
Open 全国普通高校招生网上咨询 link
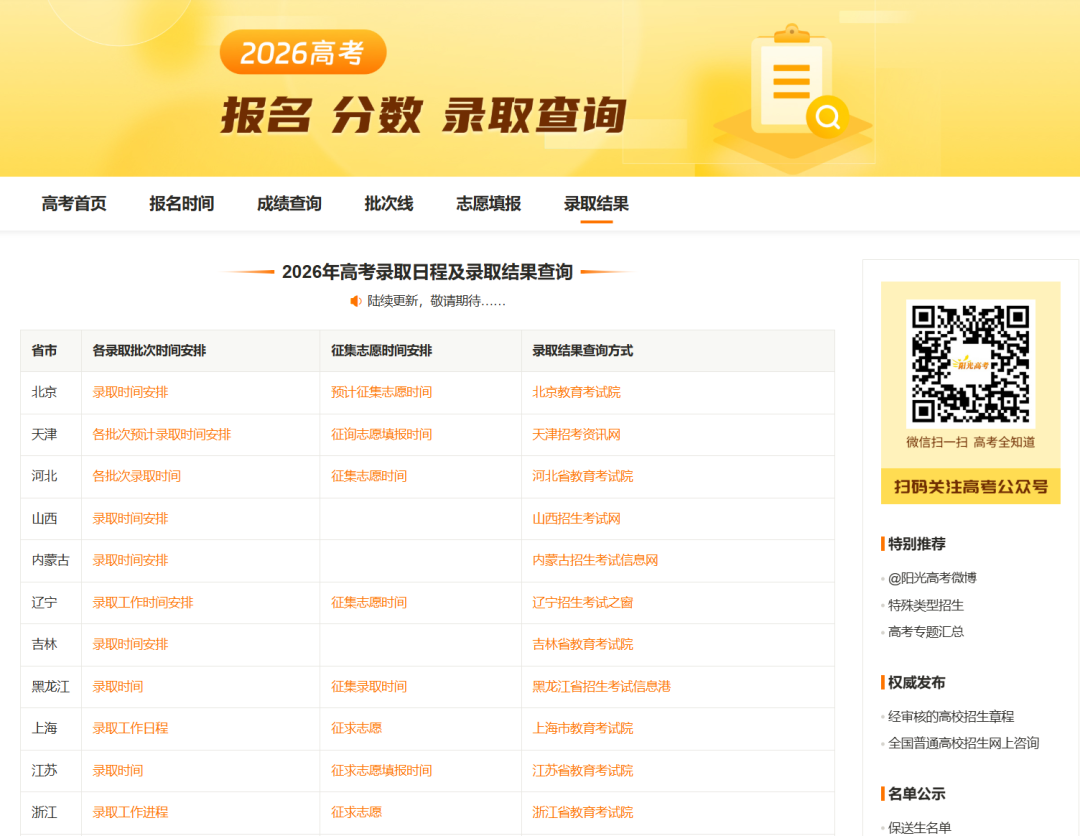tap(964, 743)
